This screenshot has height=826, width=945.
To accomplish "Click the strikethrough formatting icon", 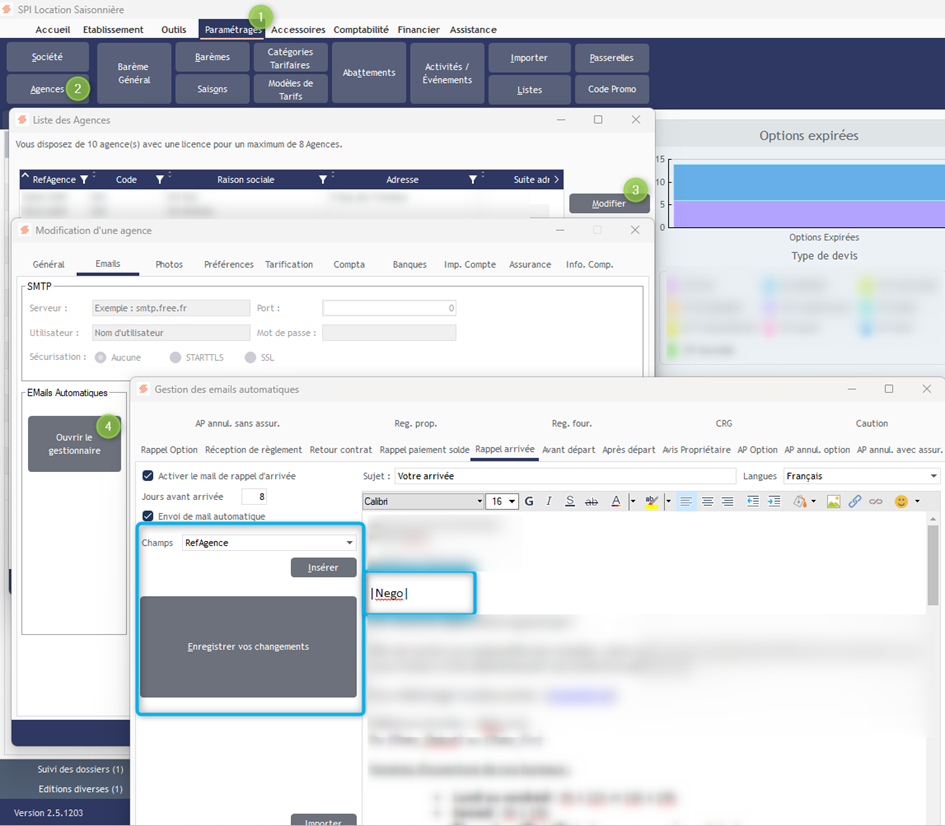I will 591,501.
